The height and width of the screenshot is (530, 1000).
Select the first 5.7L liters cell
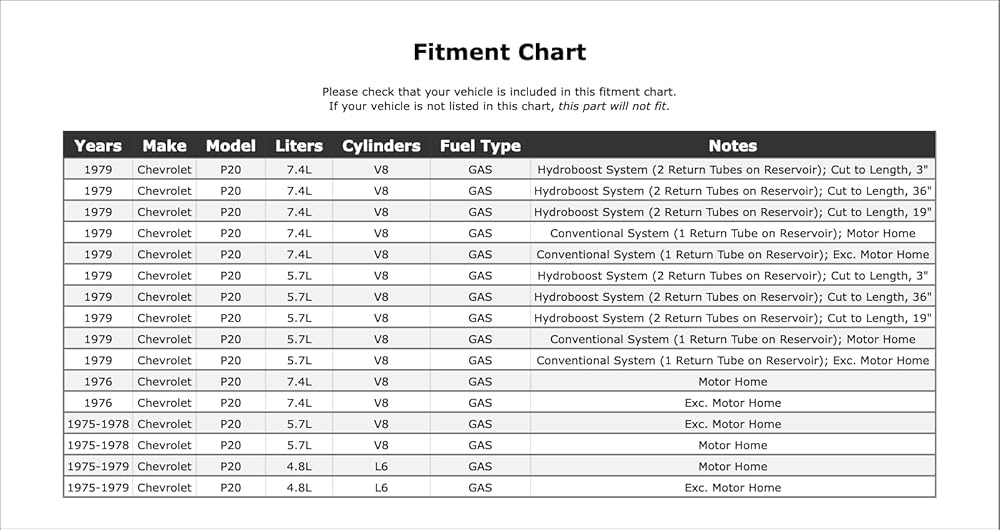coord(299,276)
